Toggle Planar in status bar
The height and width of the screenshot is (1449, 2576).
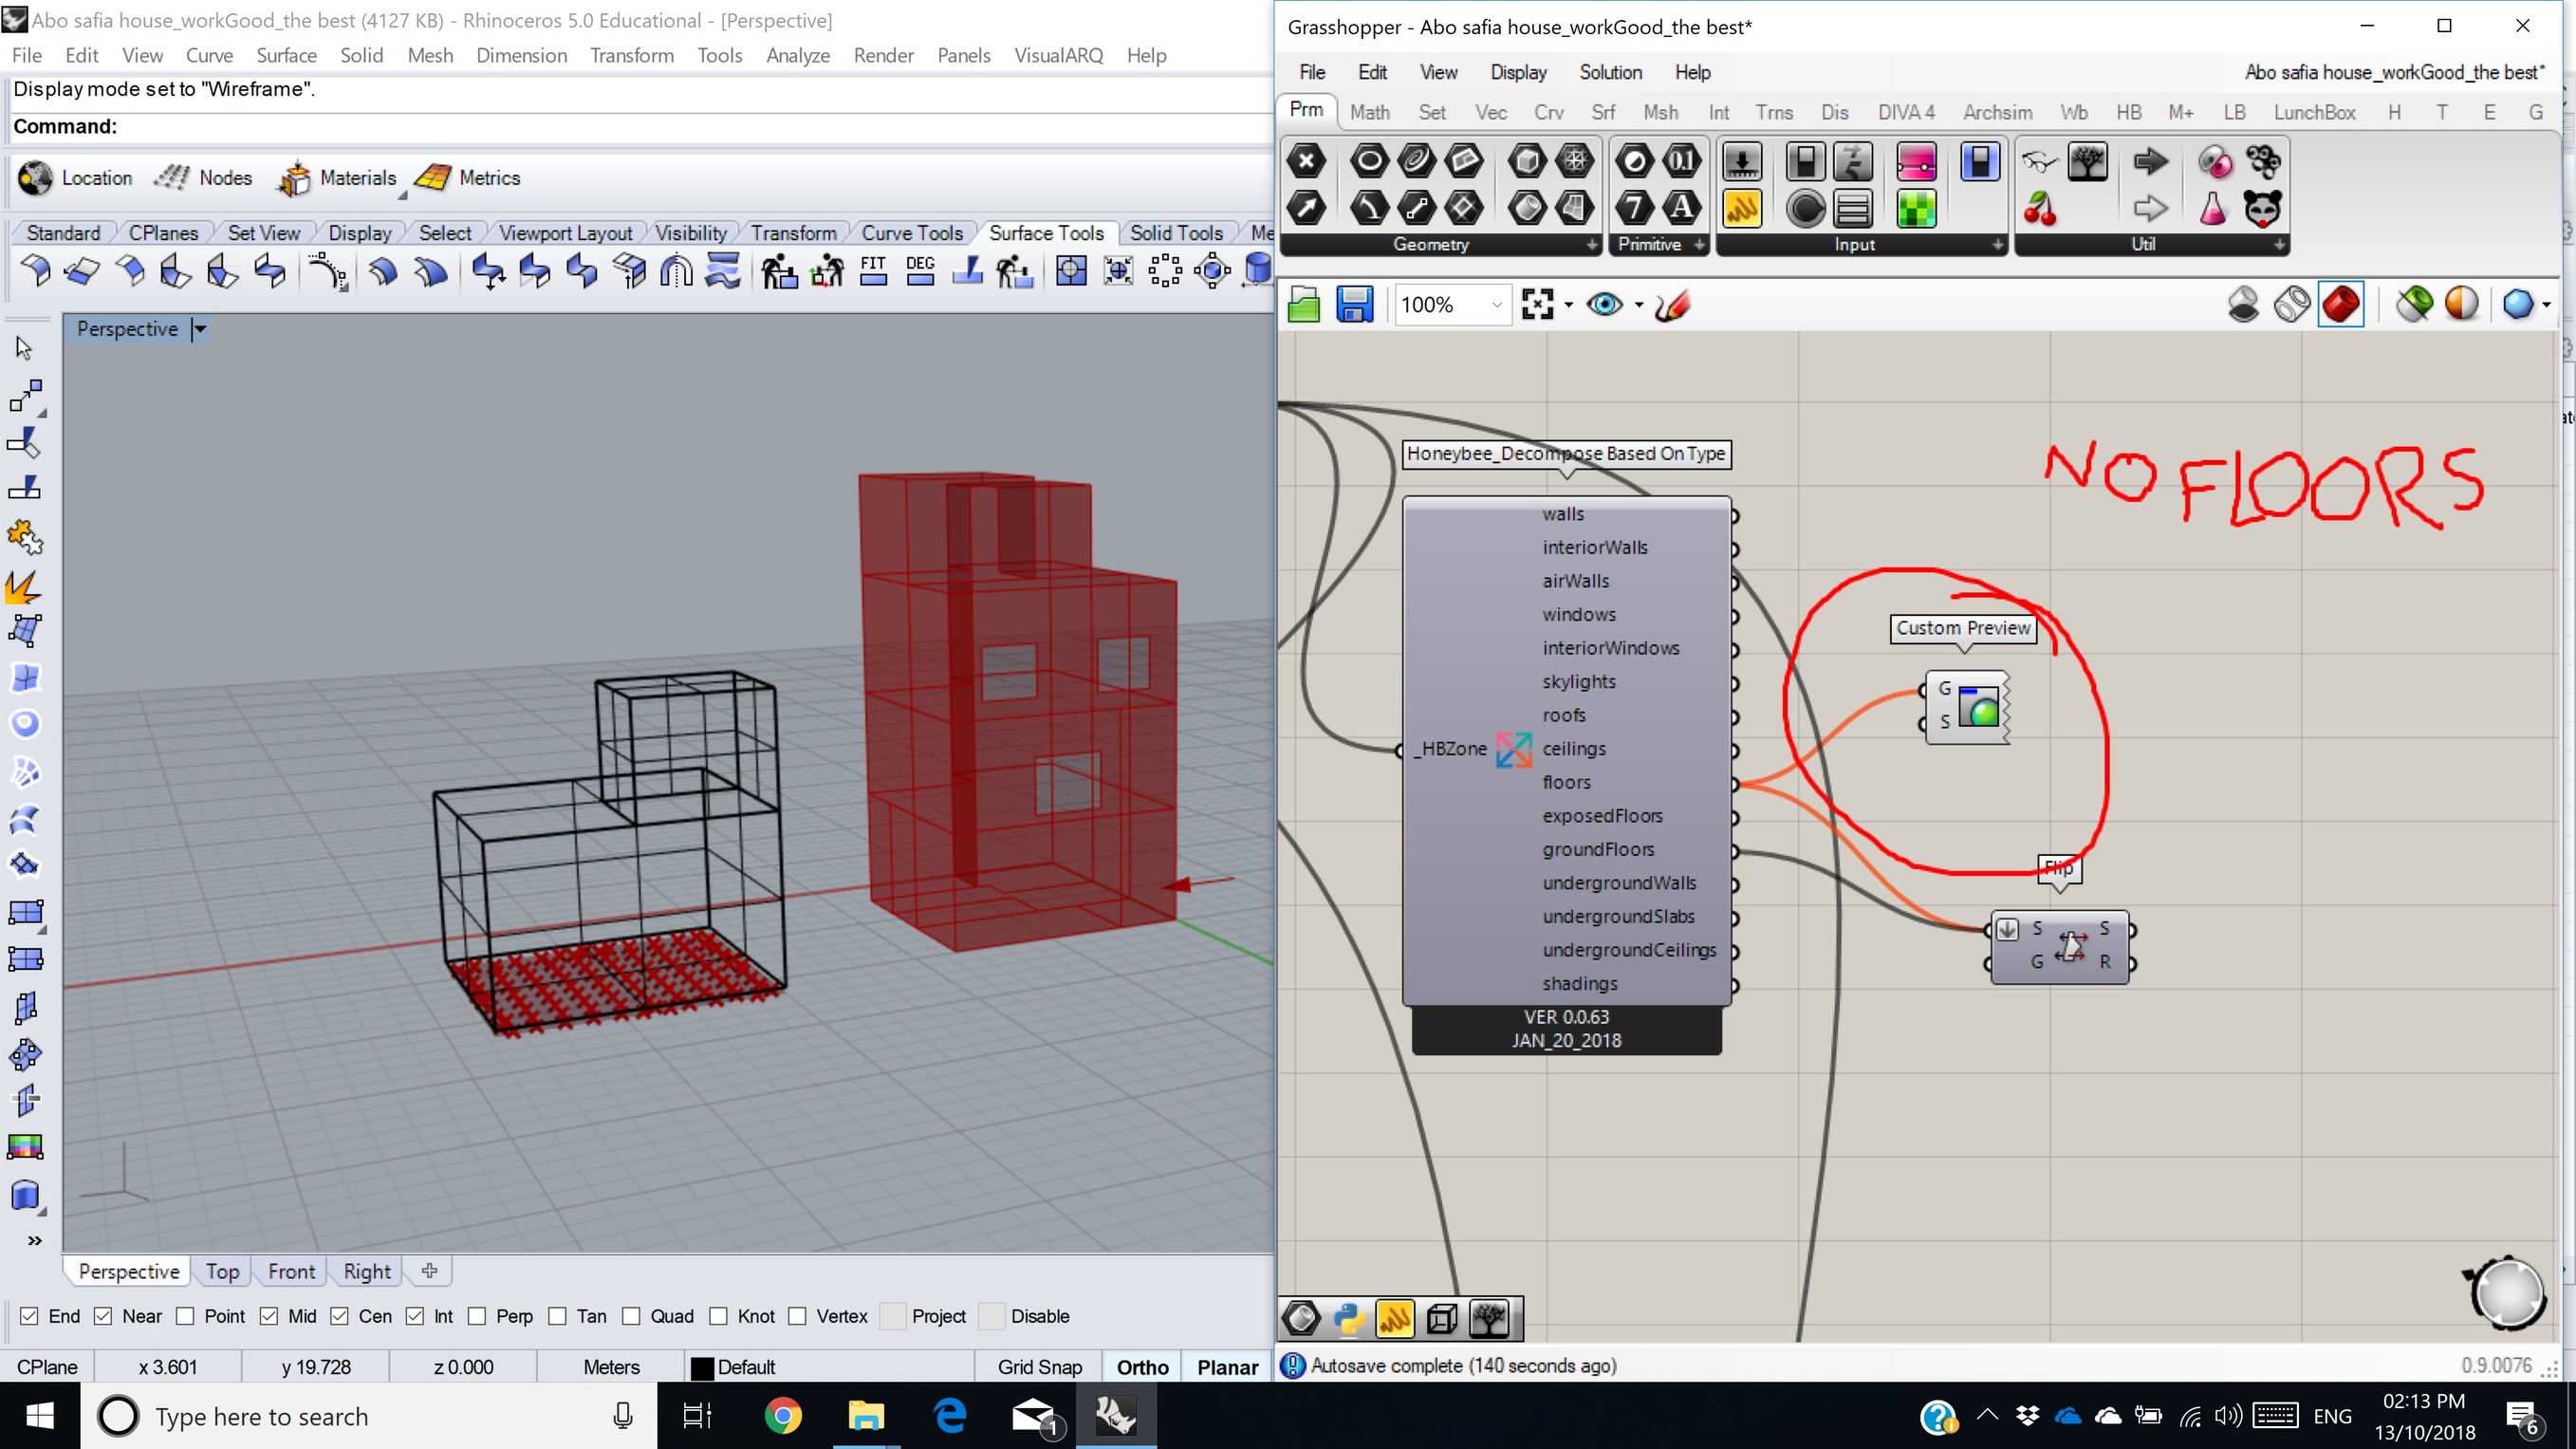pyautogui.click(x=1227, y=1367)
